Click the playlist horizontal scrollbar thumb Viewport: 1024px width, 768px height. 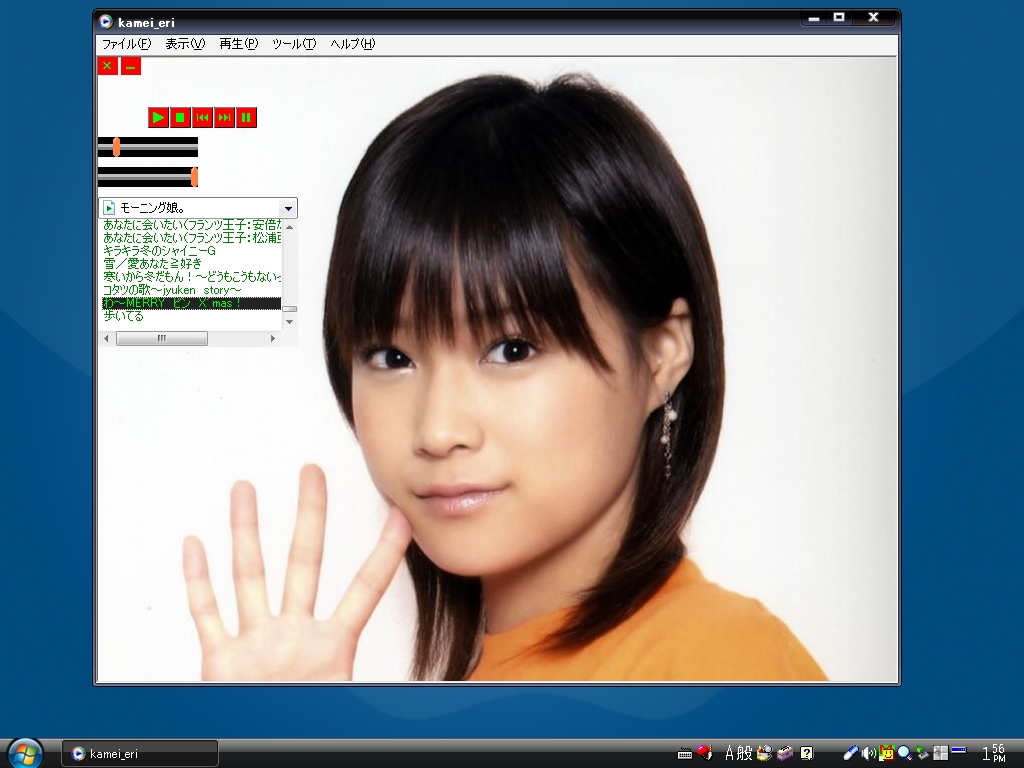[x=162, y=338]
